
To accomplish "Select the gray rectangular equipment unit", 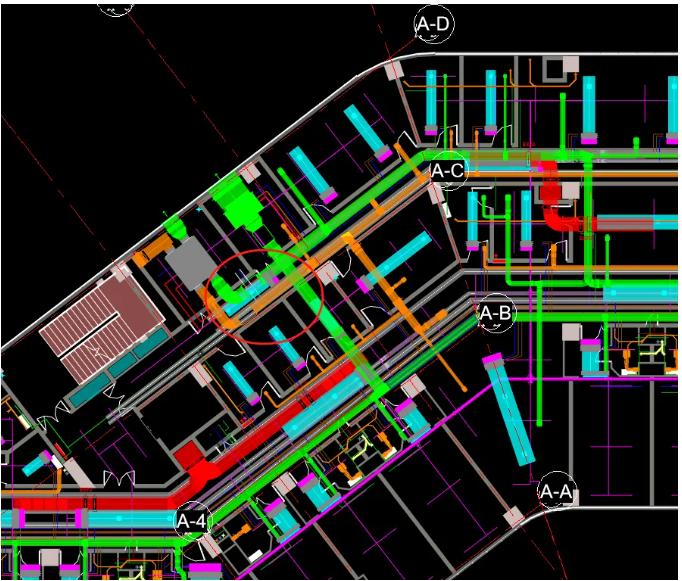I will [190, 264].
